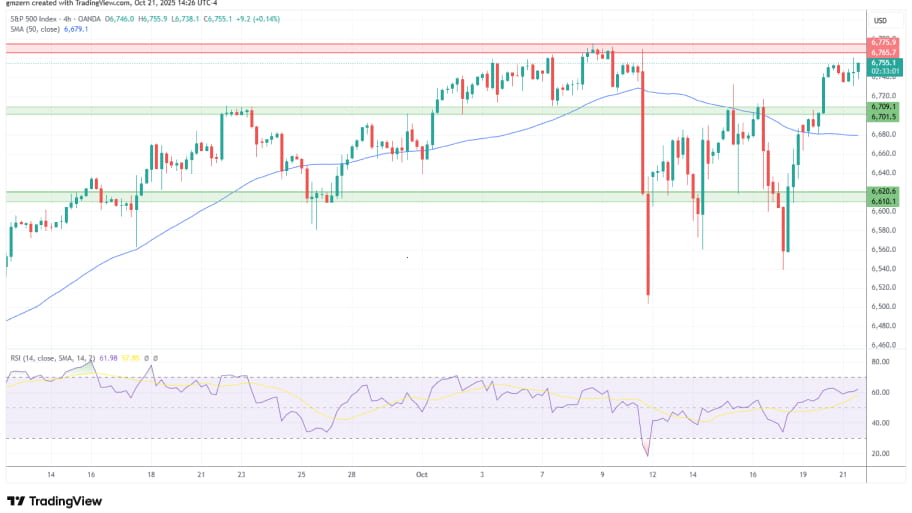Open the USD currency selector
The image size is (912, 513).
point(881,21)
